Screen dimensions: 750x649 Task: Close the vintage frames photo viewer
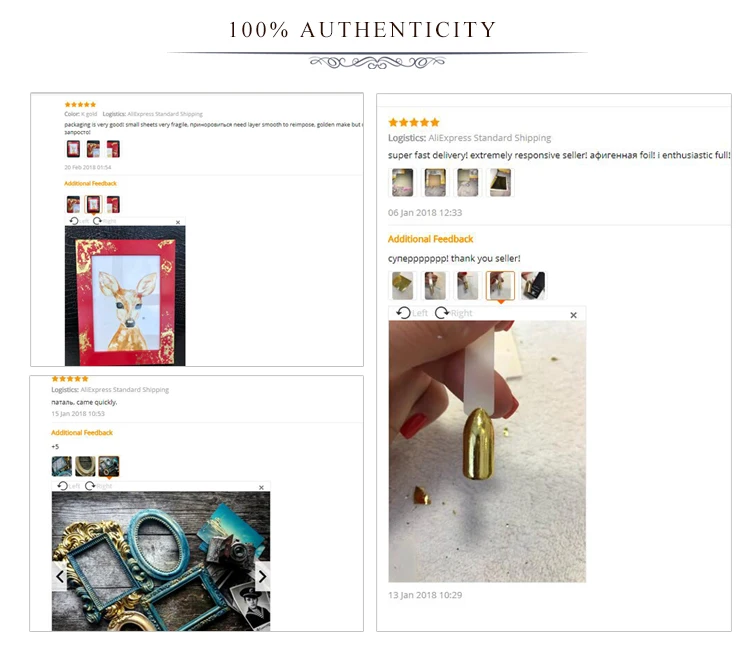click(261, 487)
